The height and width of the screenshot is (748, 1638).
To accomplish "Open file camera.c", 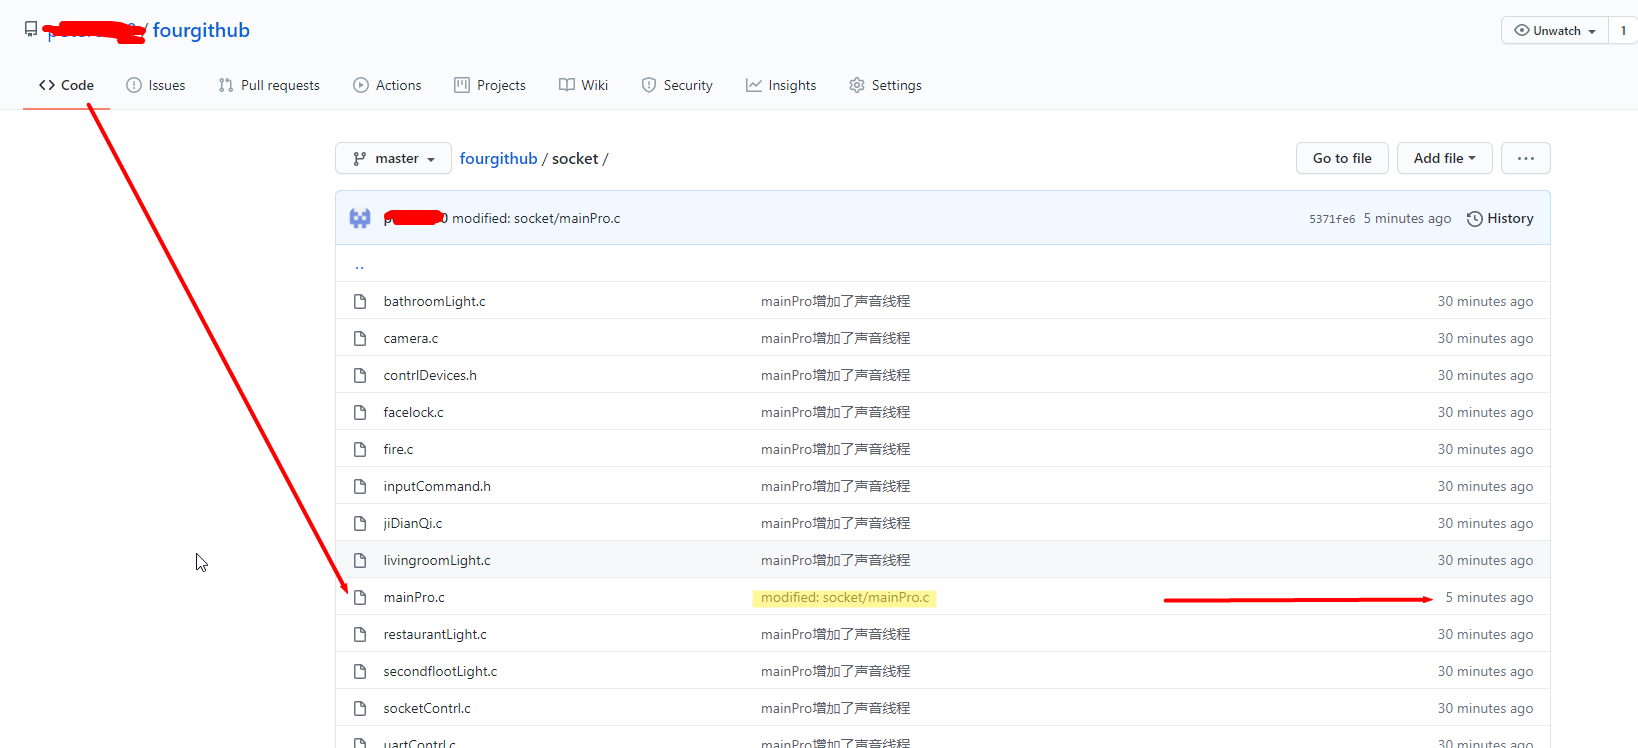I will coord(411,338).
